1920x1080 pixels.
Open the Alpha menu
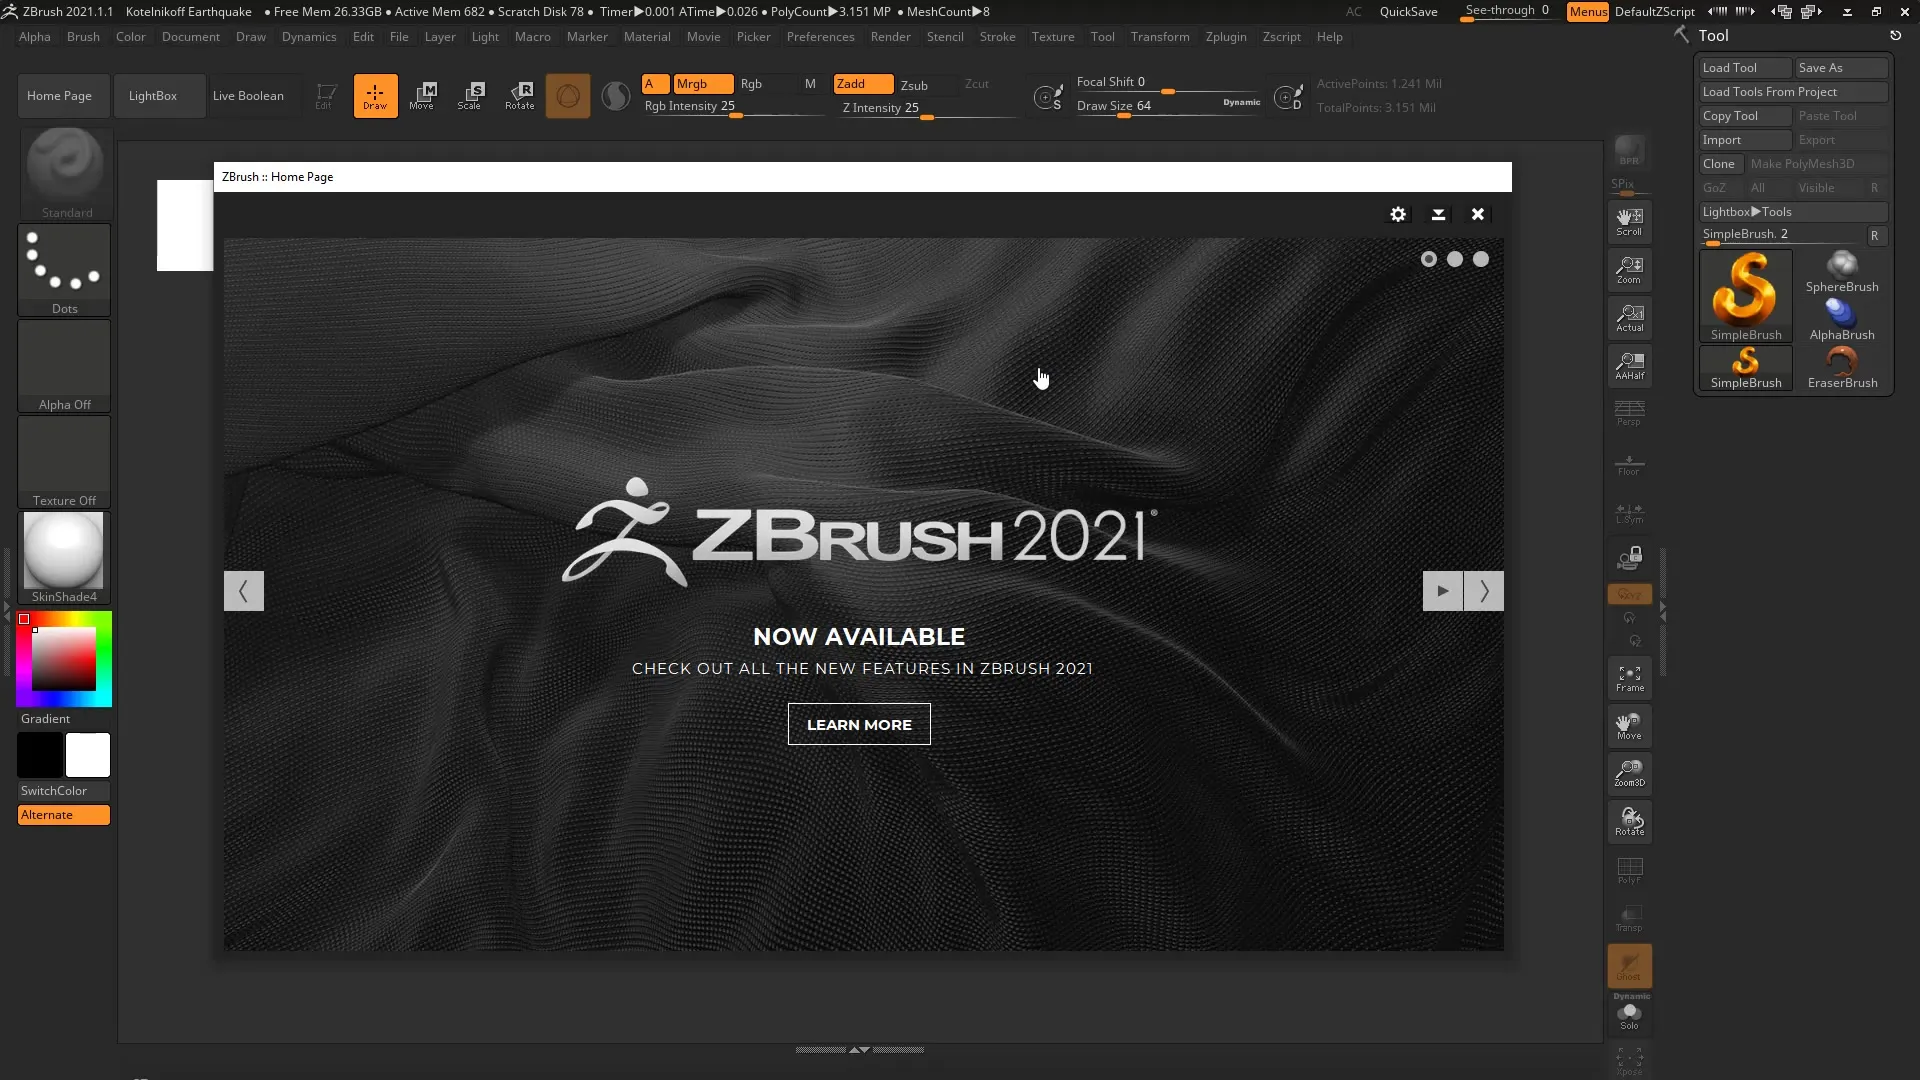(x=34, y=37)
